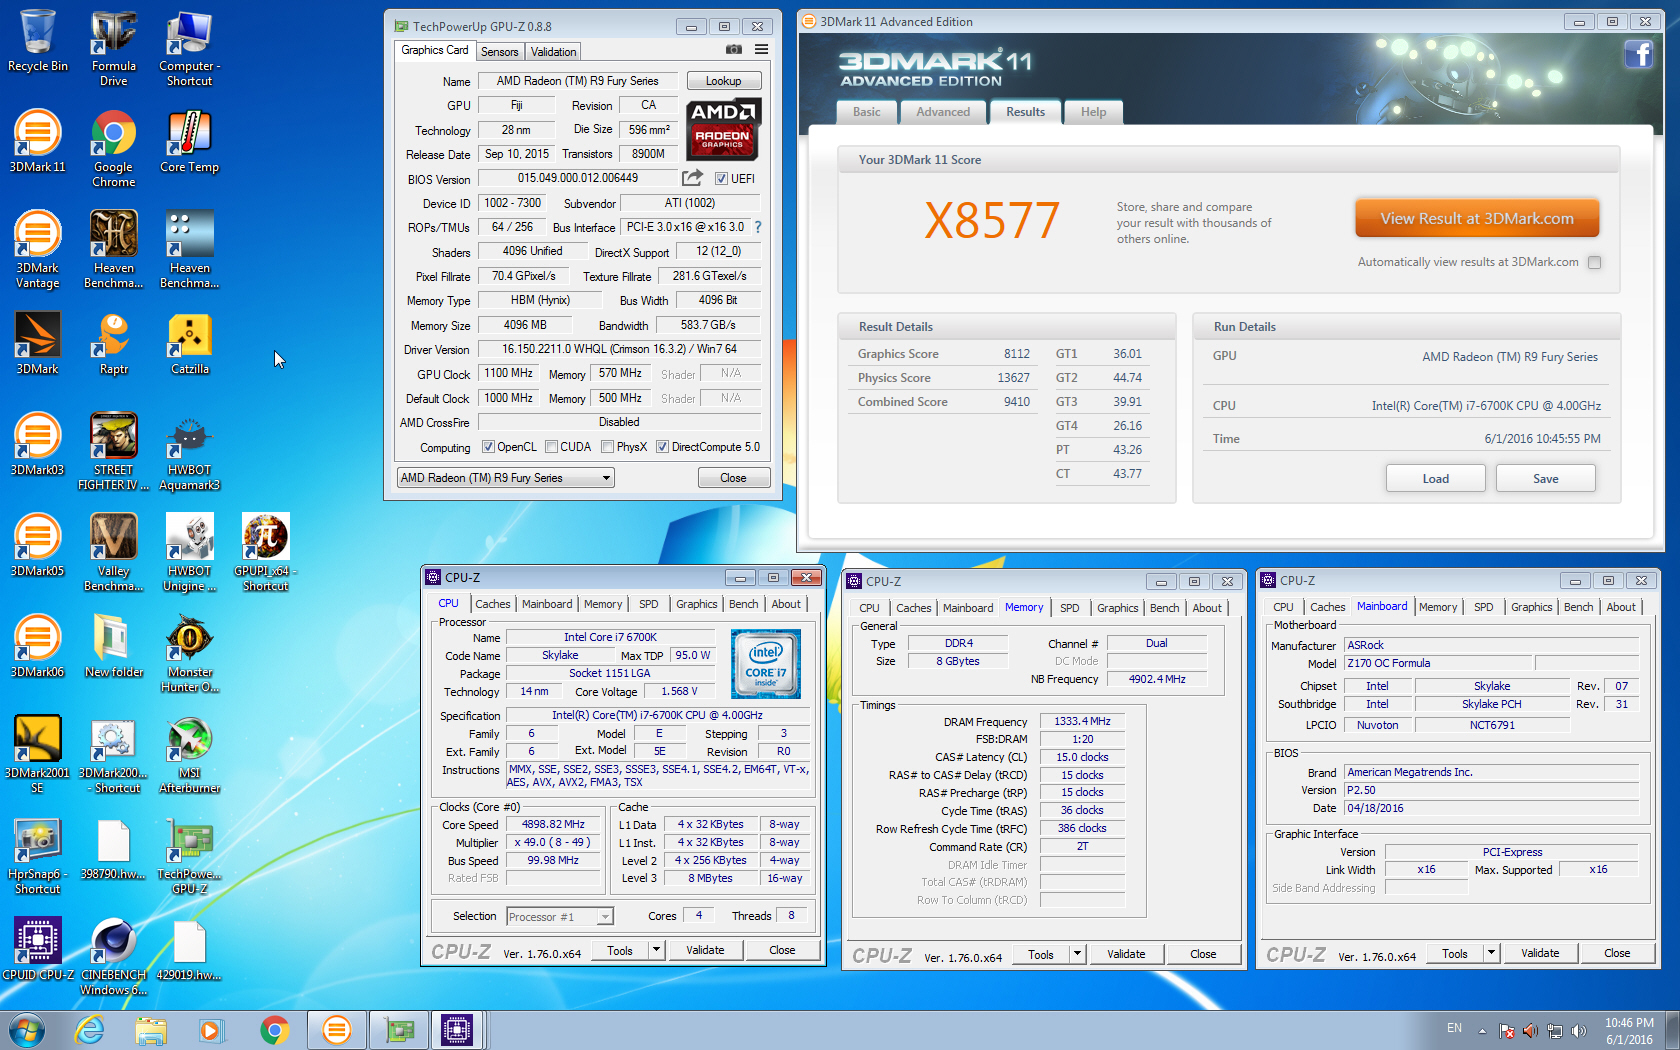Click the Facebook icon in 3DMark 11
The image size is (1680, 1050).
[1638, 54]
